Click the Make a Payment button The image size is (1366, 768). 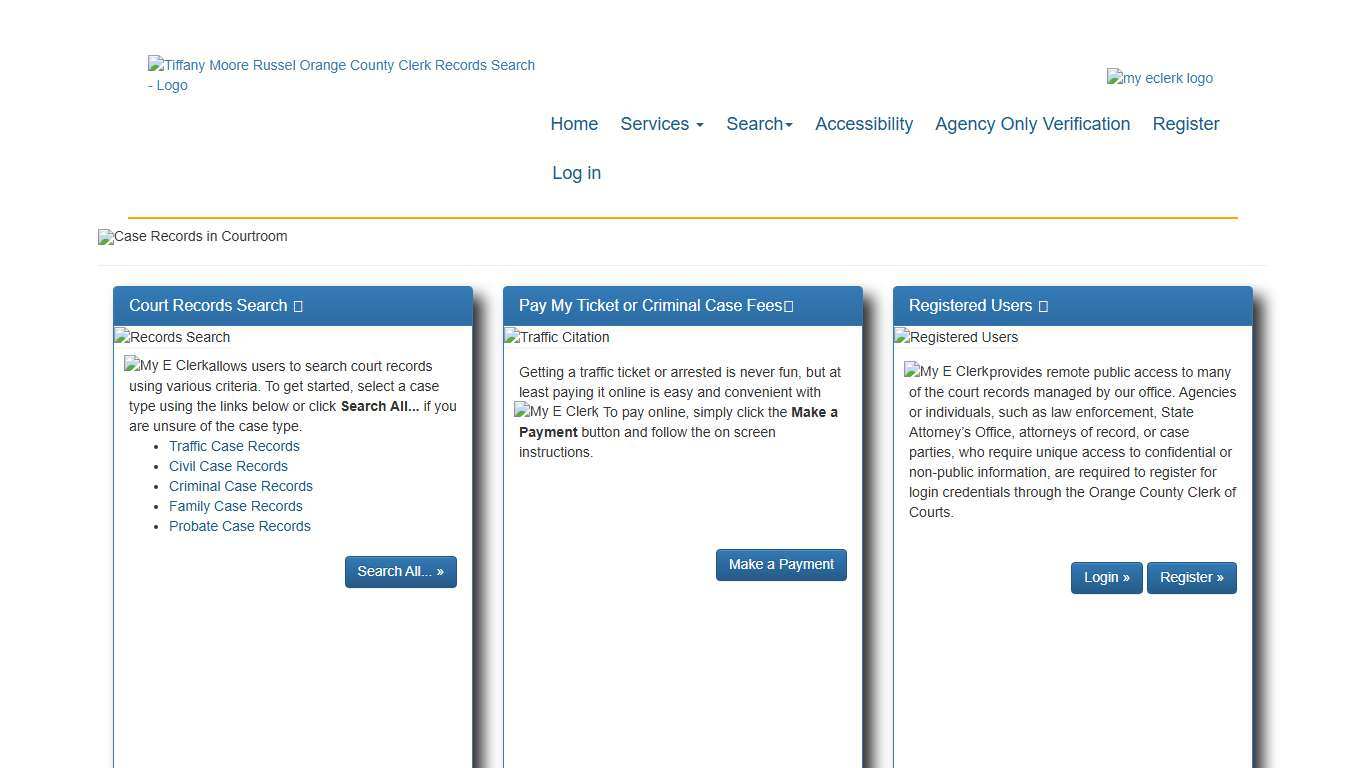781,564
